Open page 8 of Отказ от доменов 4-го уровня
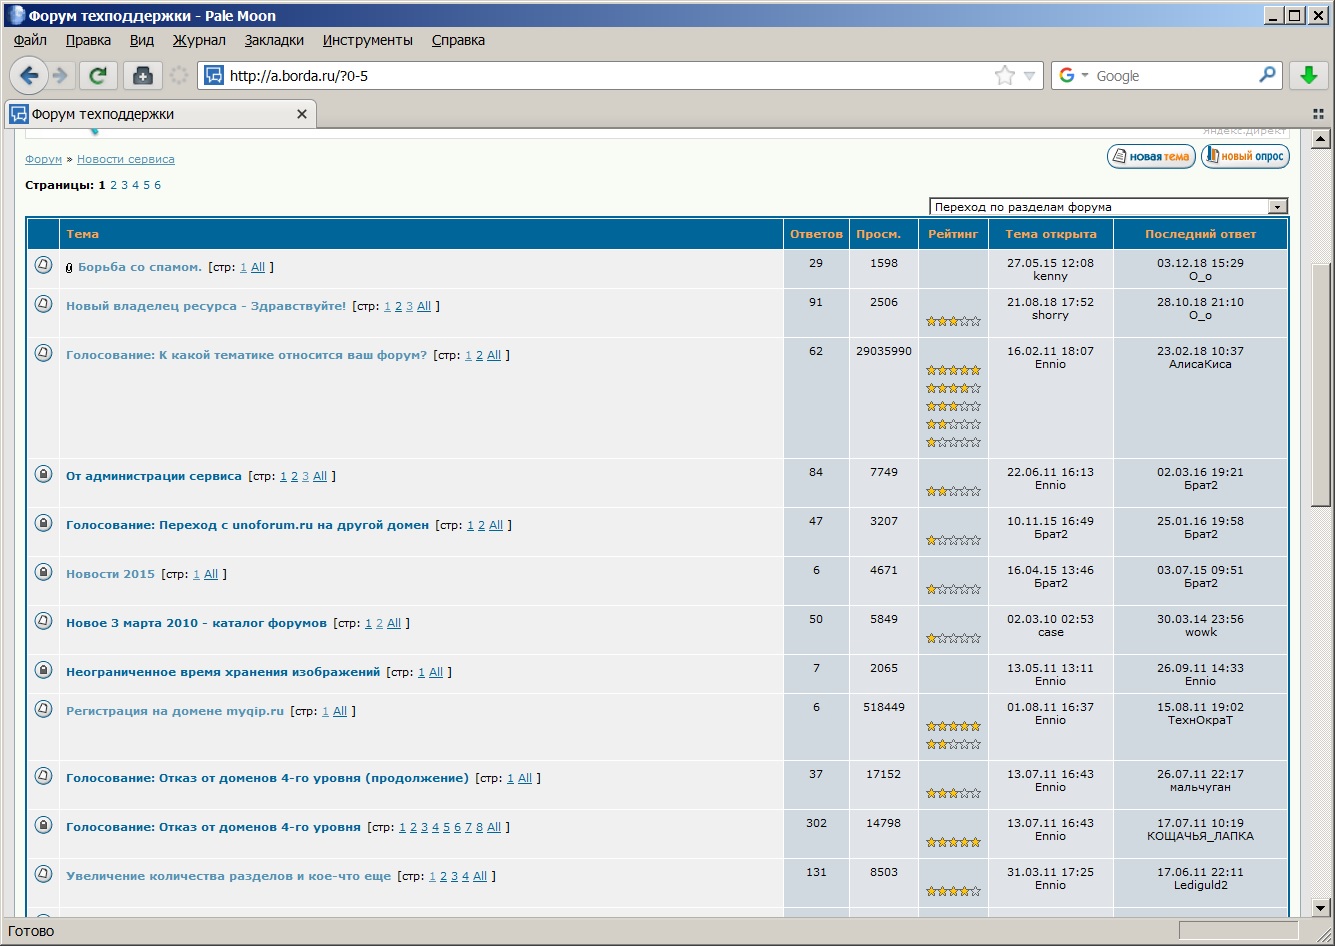Viewport: 1335px width, 946px height. click(x=479, y=828)
